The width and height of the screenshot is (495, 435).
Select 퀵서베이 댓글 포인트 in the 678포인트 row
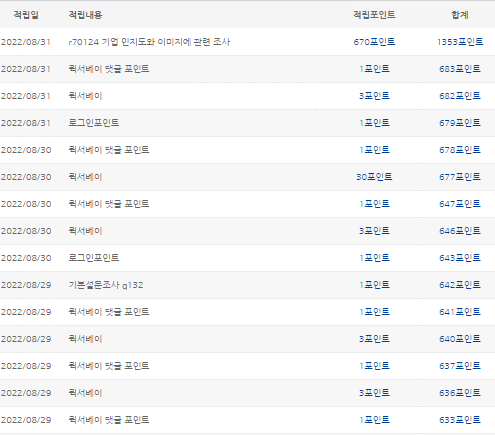click(x=109, y=150)
